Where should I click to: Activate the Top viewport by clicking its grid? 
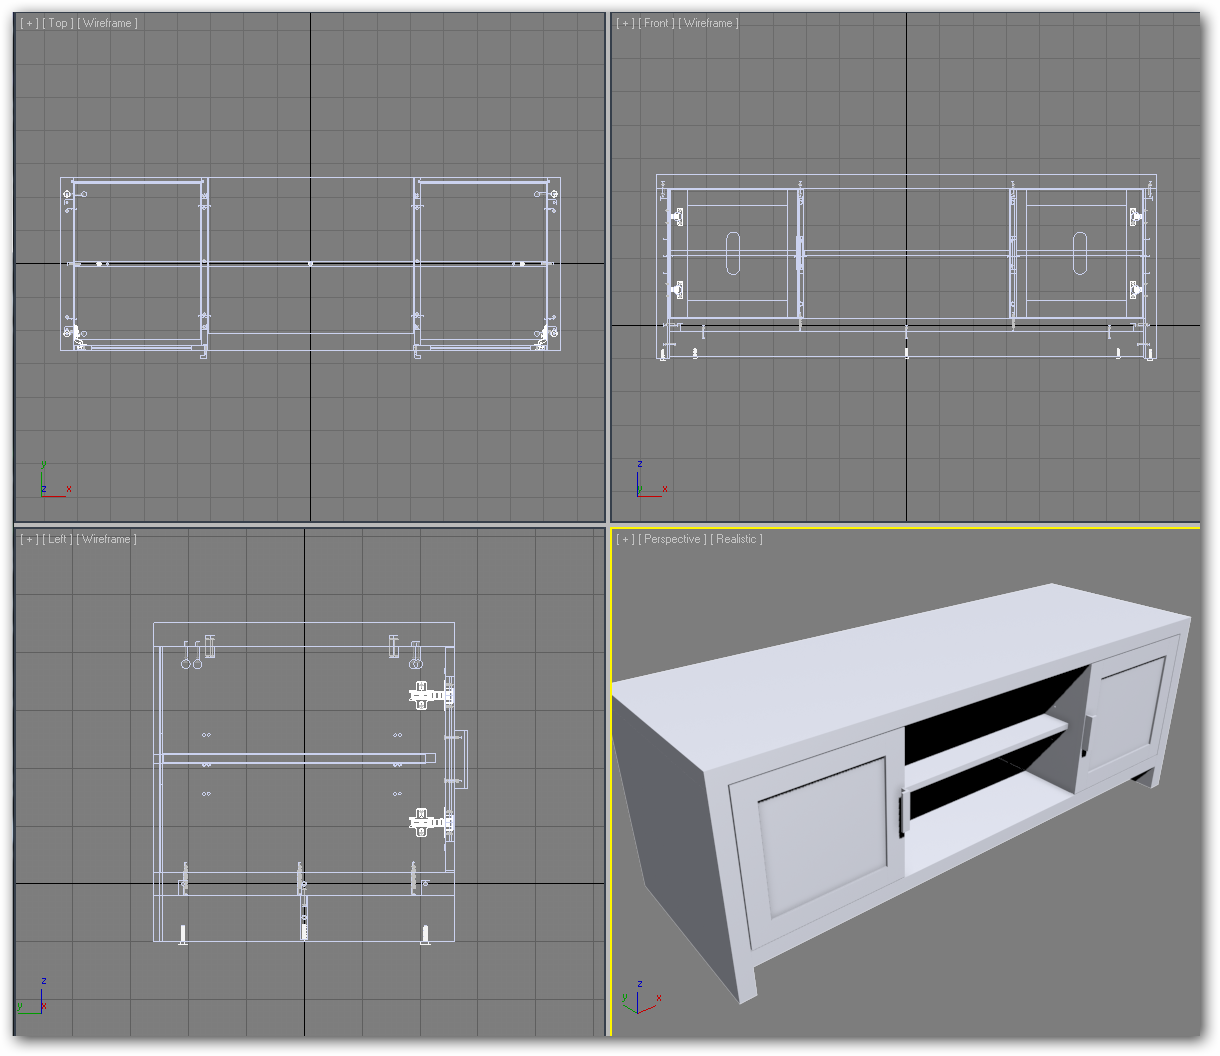[x=300, y=420]
